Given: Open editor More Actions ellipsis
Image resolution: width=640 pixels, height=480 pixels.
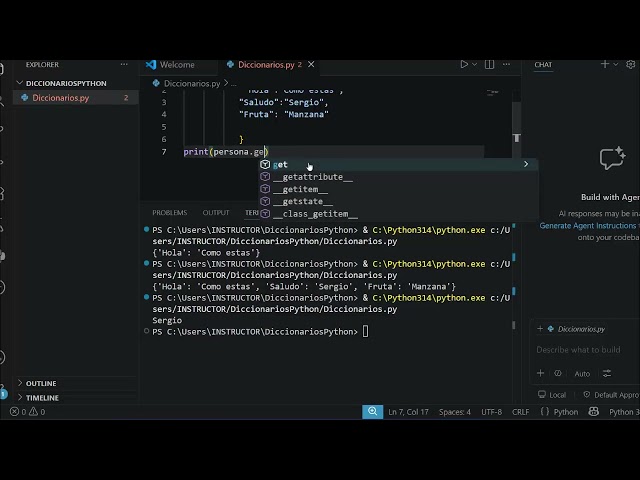Looking at the screenshot, I should [x=506, y=64].
